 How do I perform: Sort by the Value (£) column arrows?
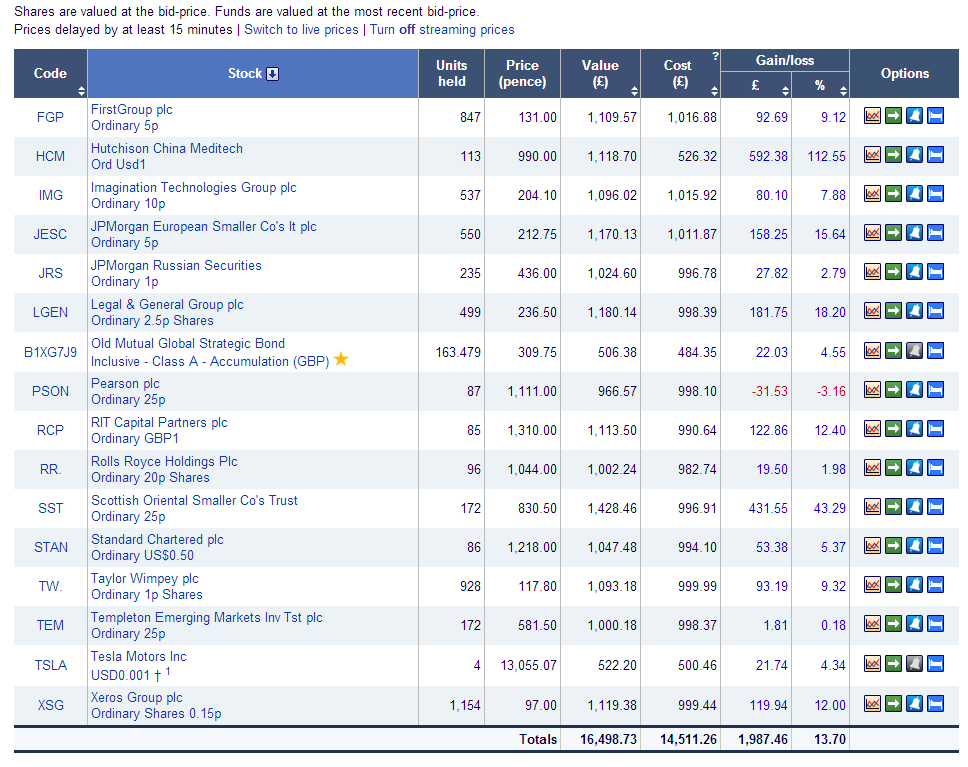[634, 91]
